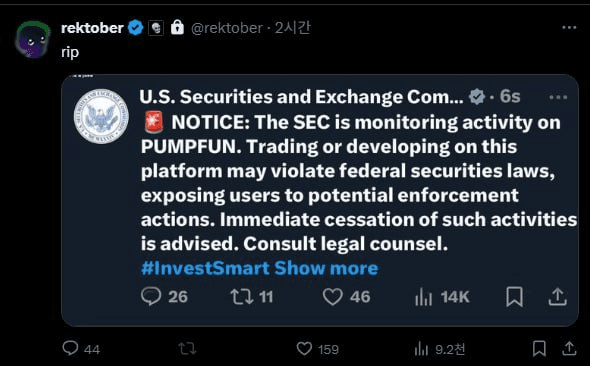Open the rektober post's three-dot menu
Viewport: 590px width, 366px height.
[x=569, y=27]
